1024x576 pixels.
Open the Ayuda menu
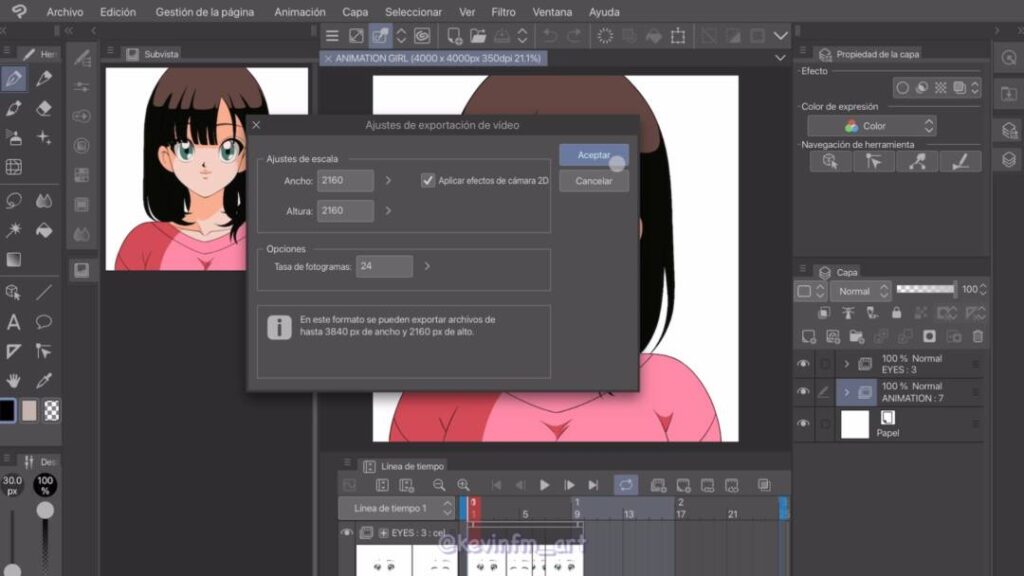coord(604,12)
